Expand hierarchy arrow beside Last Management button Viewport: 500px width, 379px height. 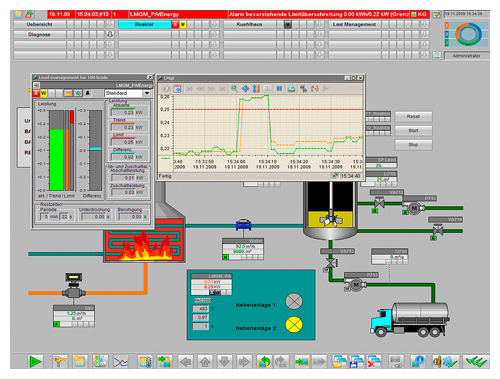425,24
